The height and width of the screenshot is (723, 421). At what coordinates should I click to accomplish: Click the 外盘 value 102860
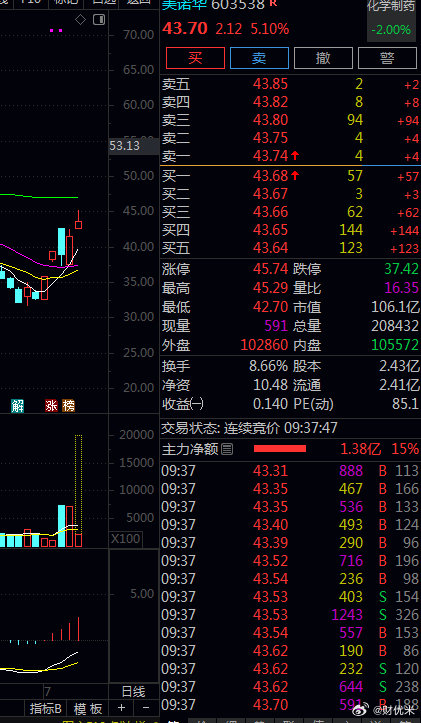click(x=264, y=345)
